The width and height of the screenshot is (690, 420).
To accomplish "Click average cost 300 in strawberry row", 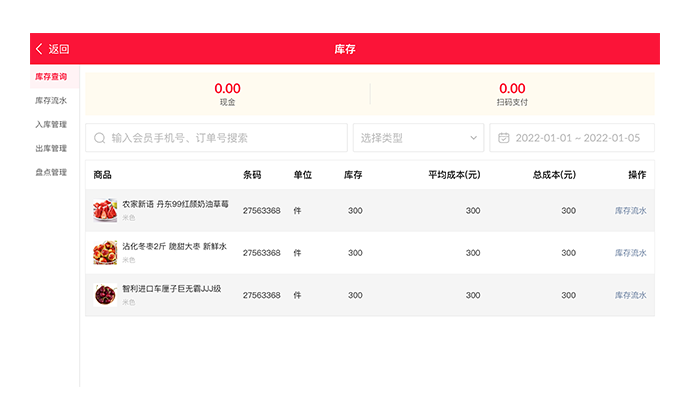I will (473, 210).
